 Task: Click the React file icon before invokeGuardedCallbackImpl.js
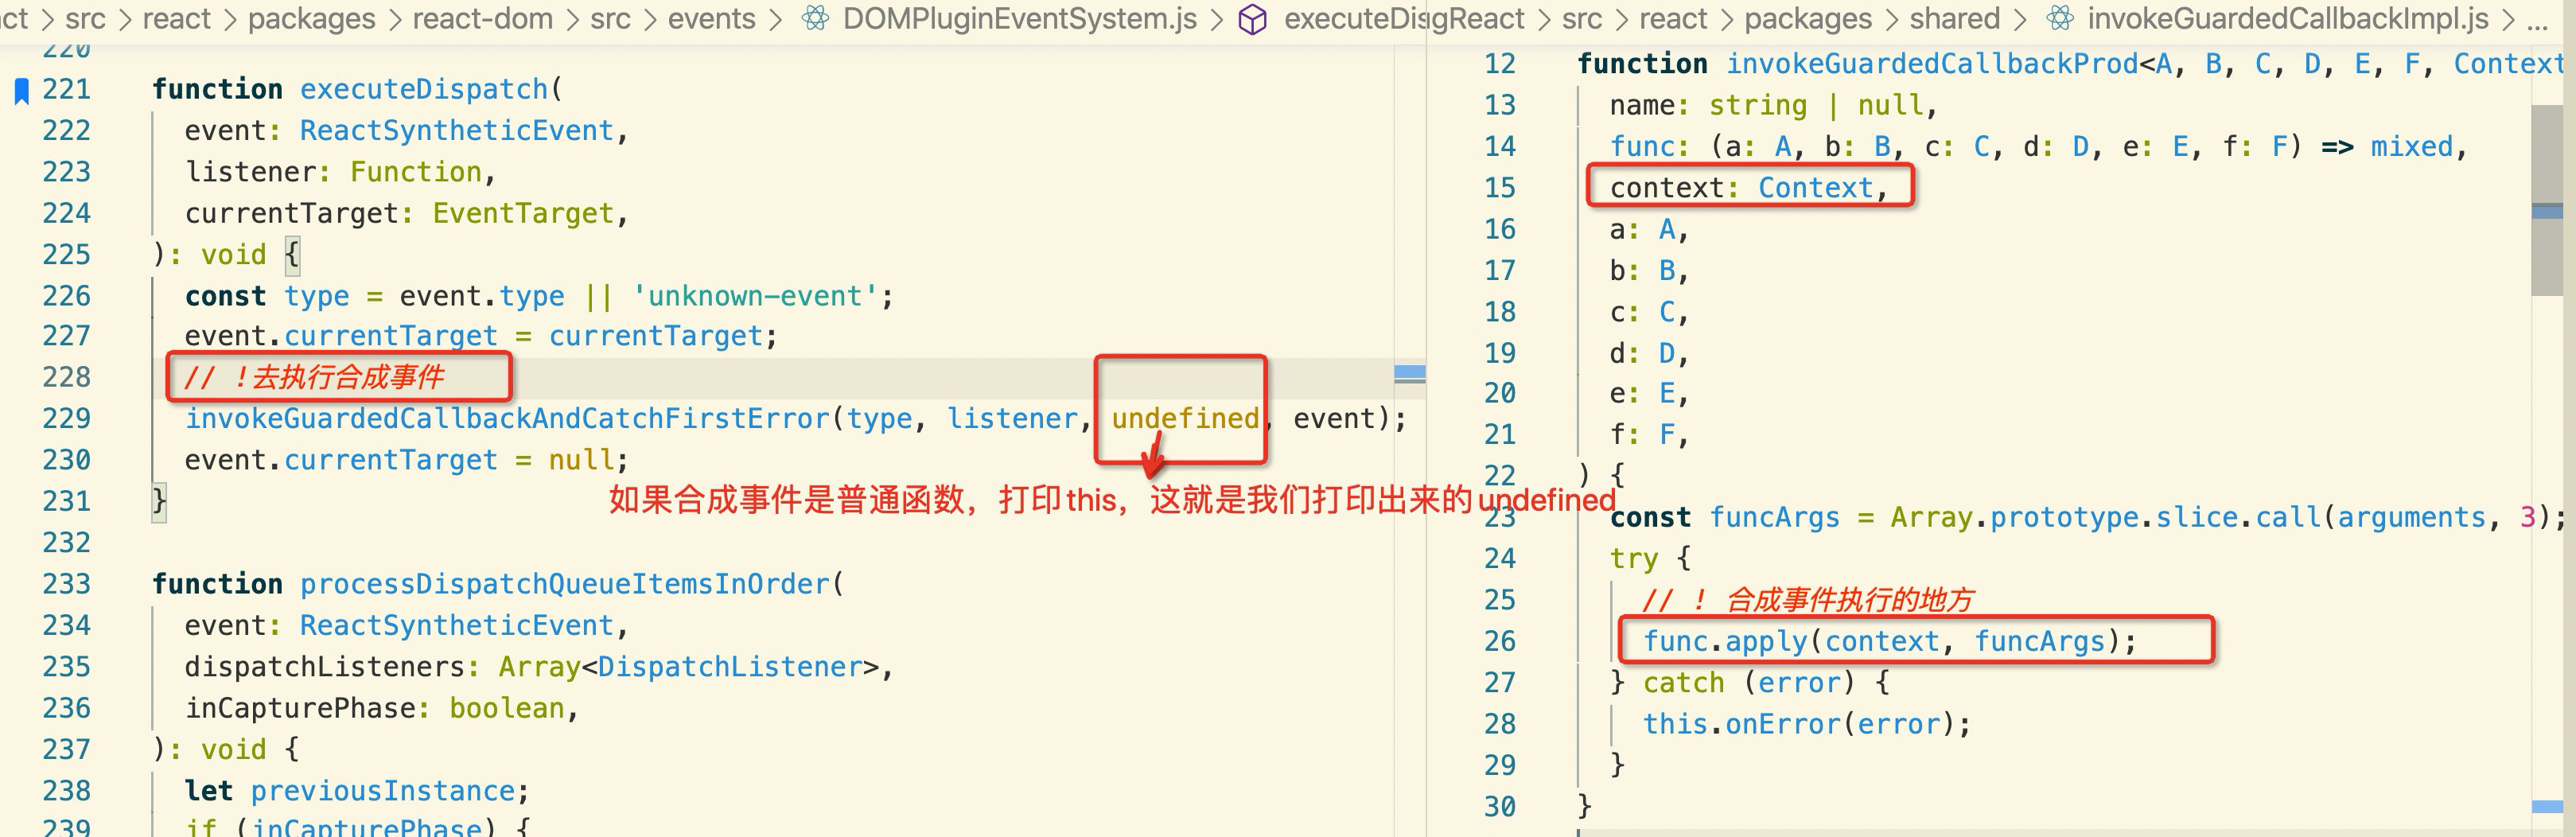(2060, 18)
